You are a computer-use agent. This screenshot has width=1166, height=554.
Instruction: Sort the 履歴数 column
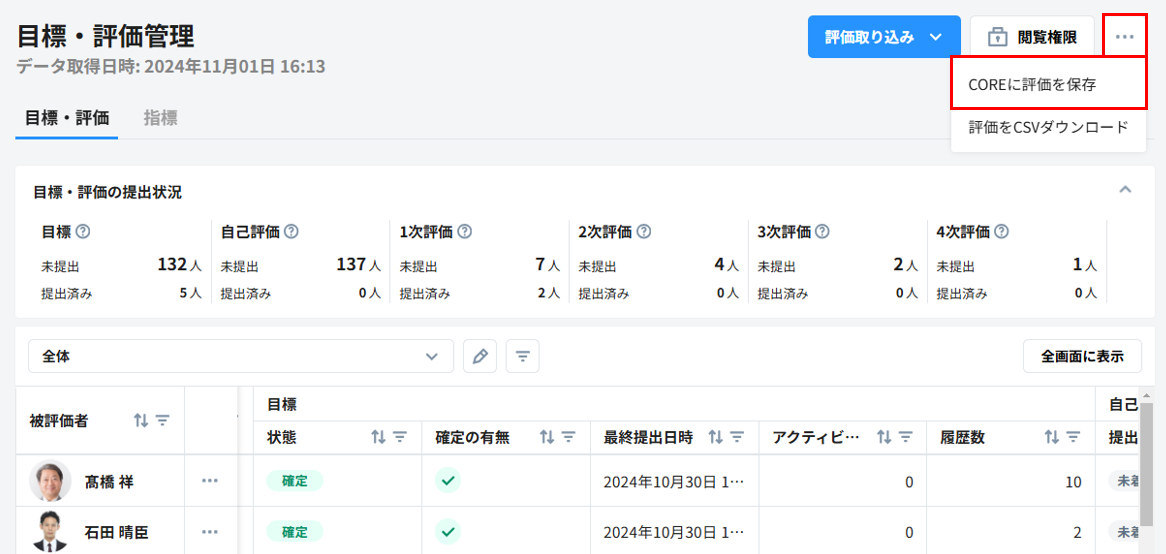click(1051, 437)
